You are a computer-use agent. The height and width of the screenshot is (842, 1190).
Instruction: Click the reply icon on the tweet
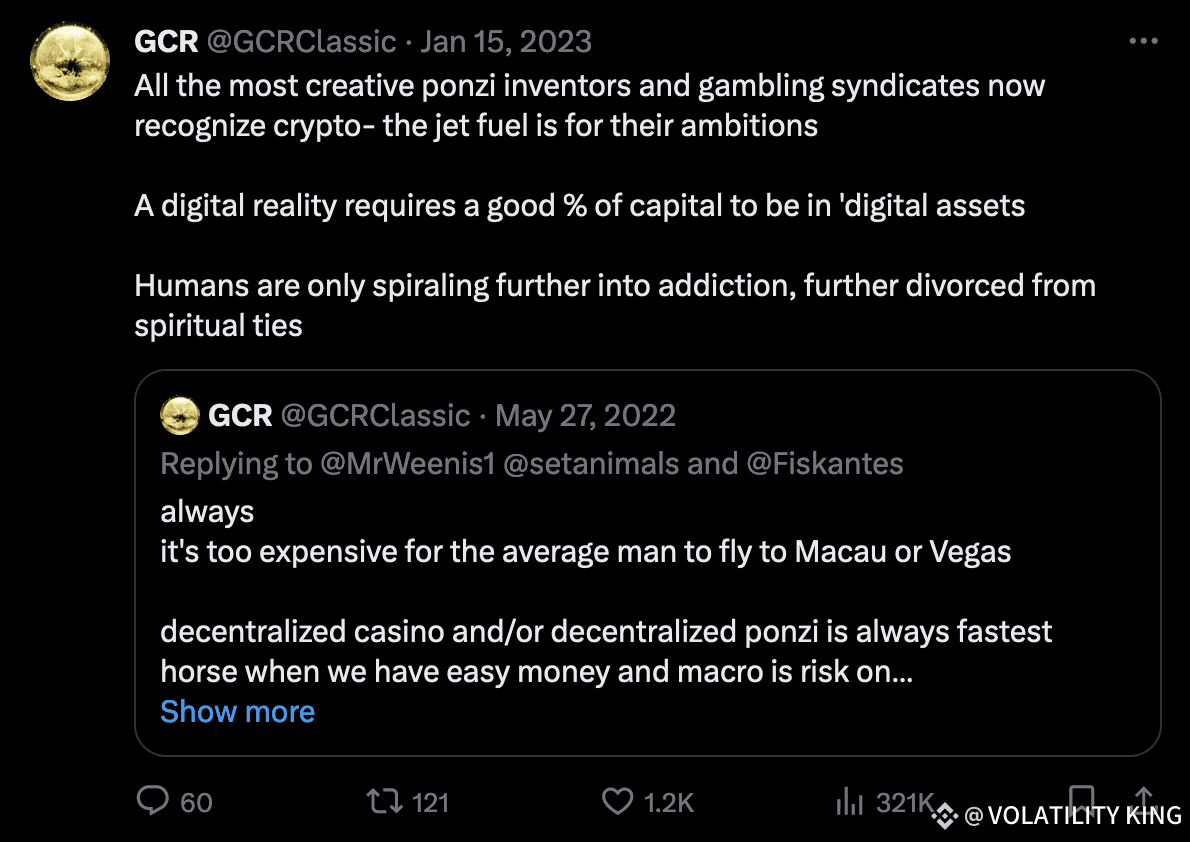(154, 802)
